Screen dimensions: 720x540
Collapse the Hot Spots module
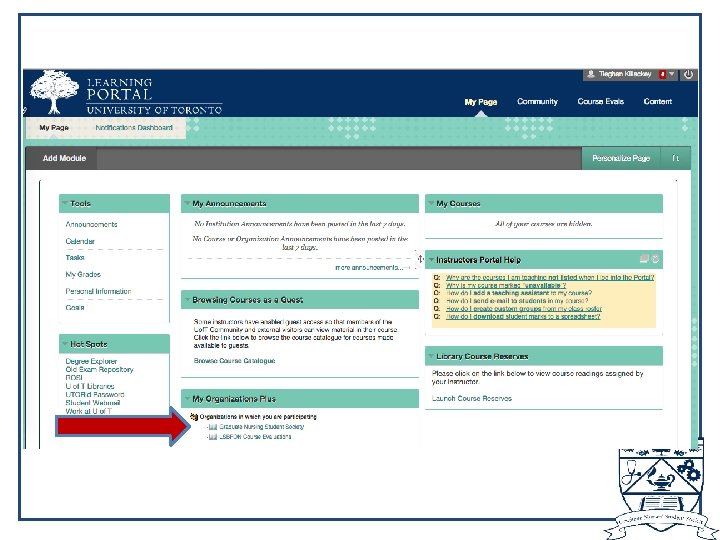click(65, 343)
